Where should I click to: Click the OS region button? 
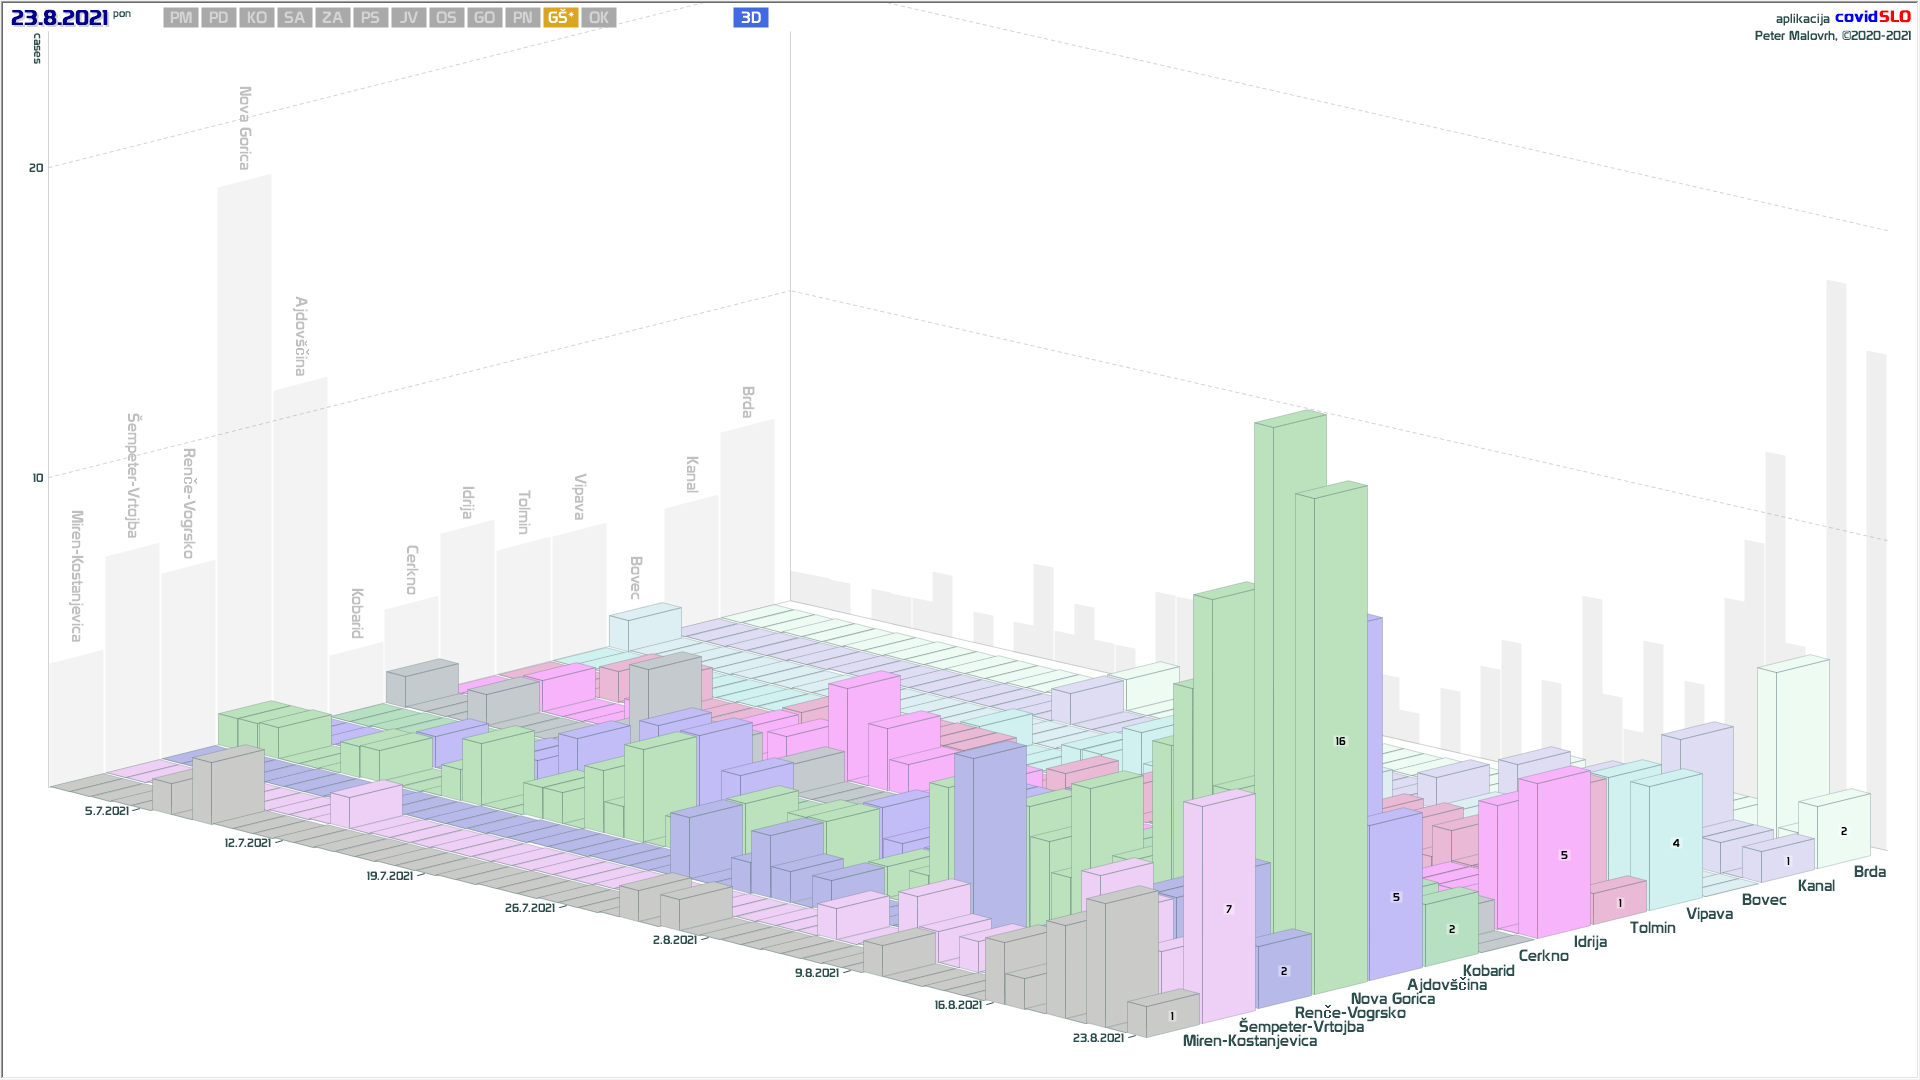pyautogui.click(x=447, y=18)
